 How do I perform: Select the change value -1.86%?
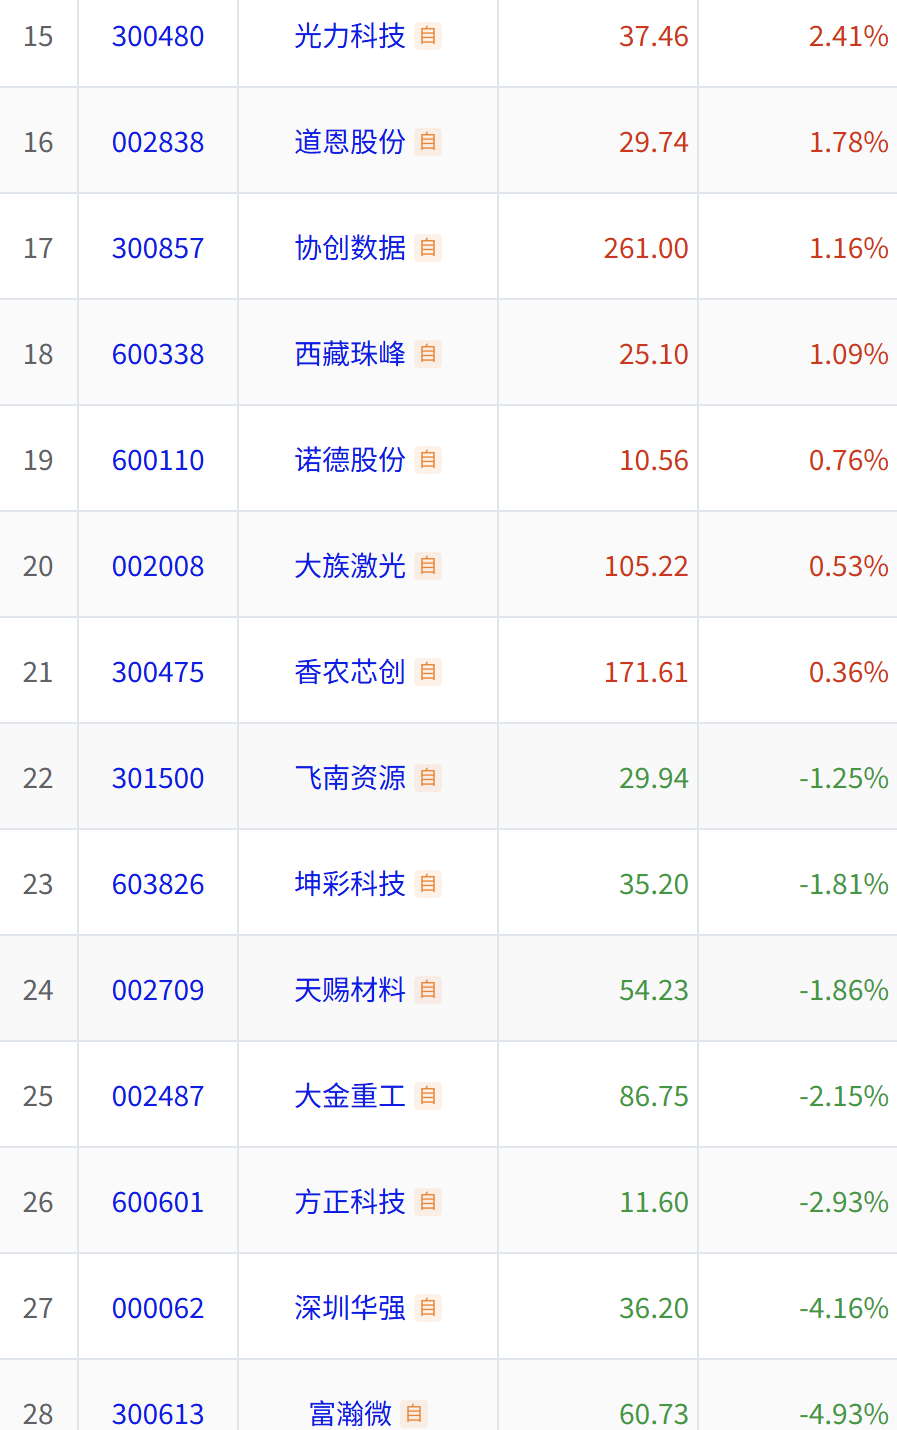pyautogui.click(x=844, y=991)
